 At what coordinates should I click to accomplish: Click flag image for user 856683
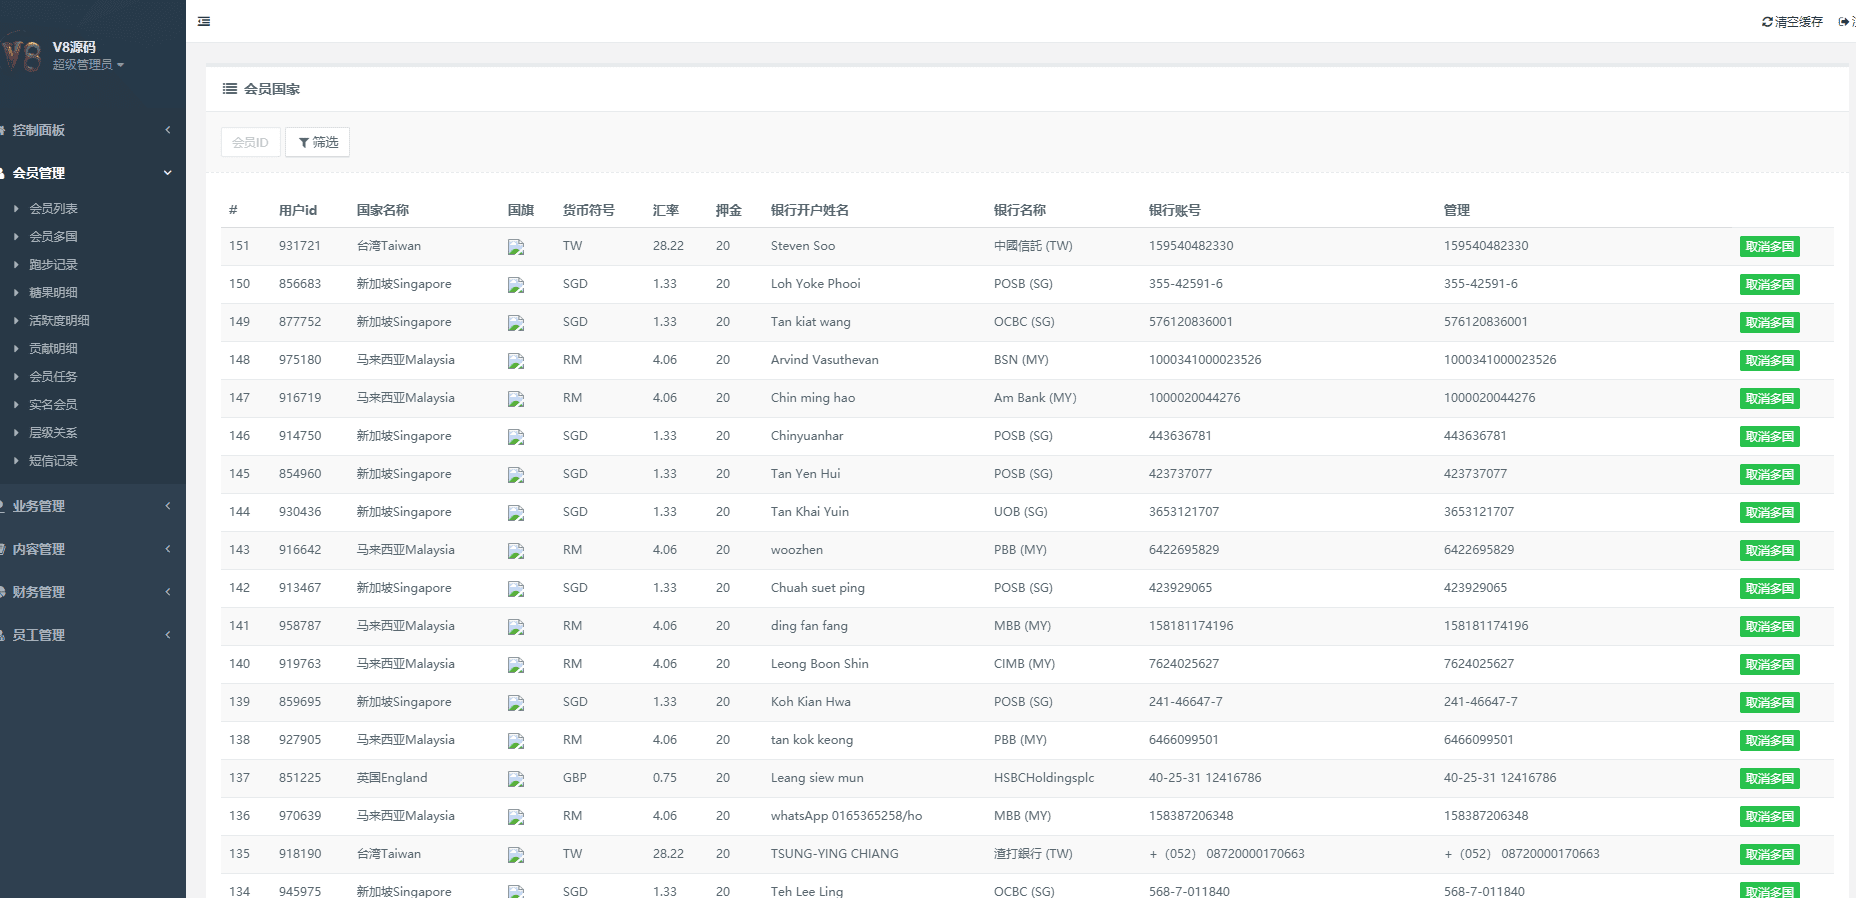click(x=516, y=285)
